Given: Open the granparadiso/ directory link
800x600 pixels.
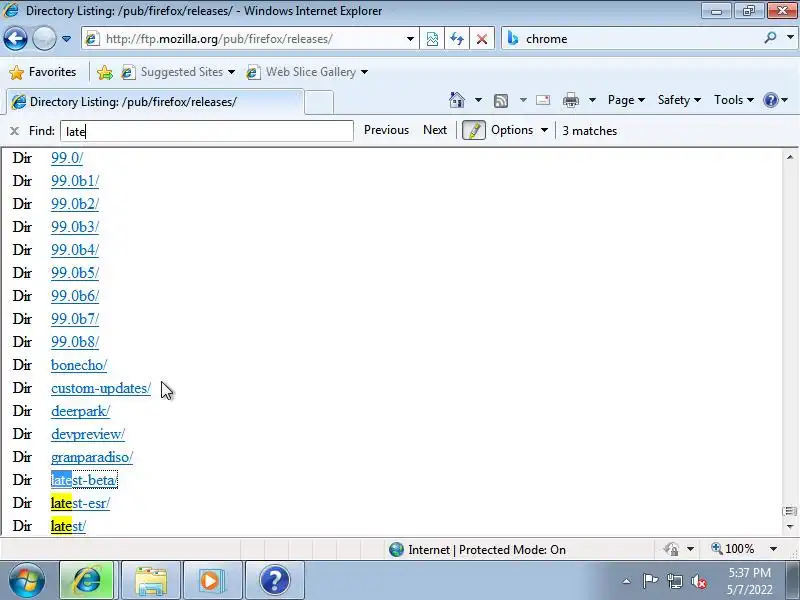Looking at the screenshot, I should pyautogui.click(x=92, y=457).
